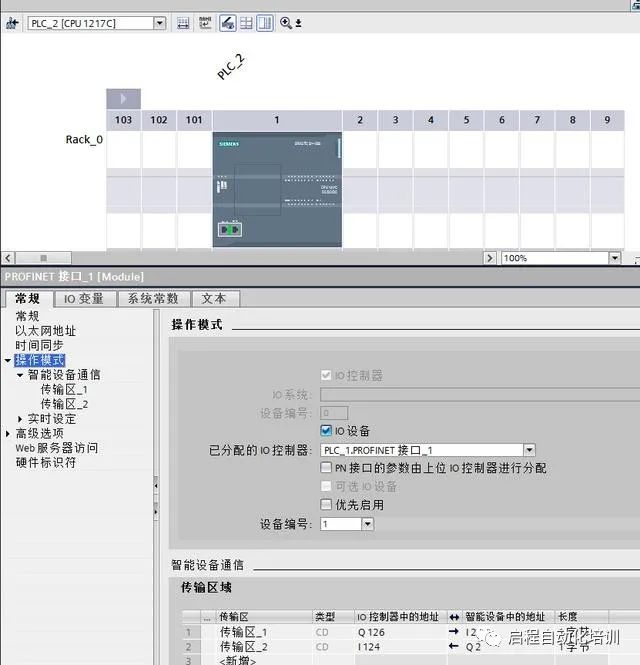
Task: Expand the rack arrow button above slot 103
Action: [123, 99]
